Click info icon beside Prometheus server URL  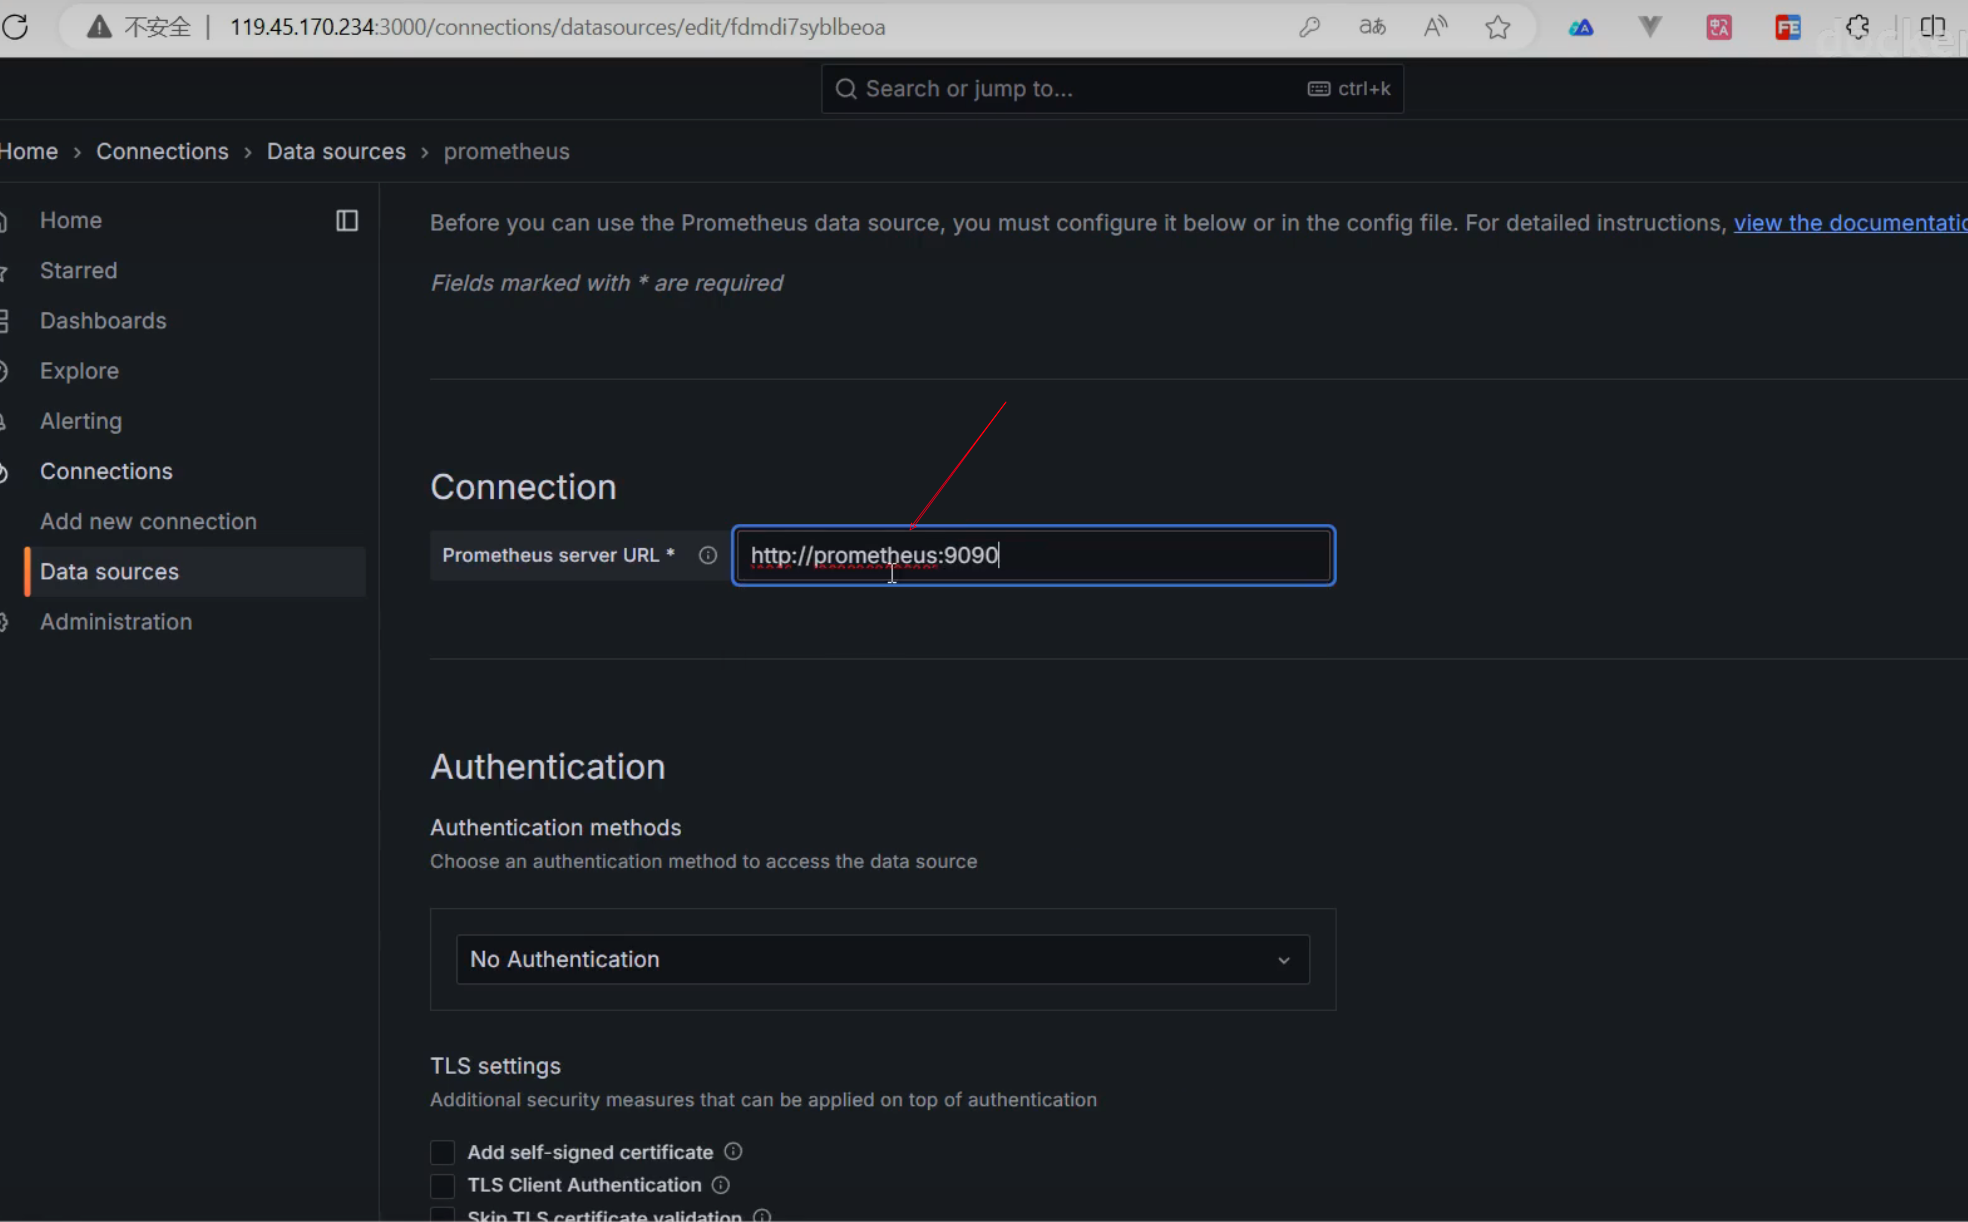click(x=708, y=555)
